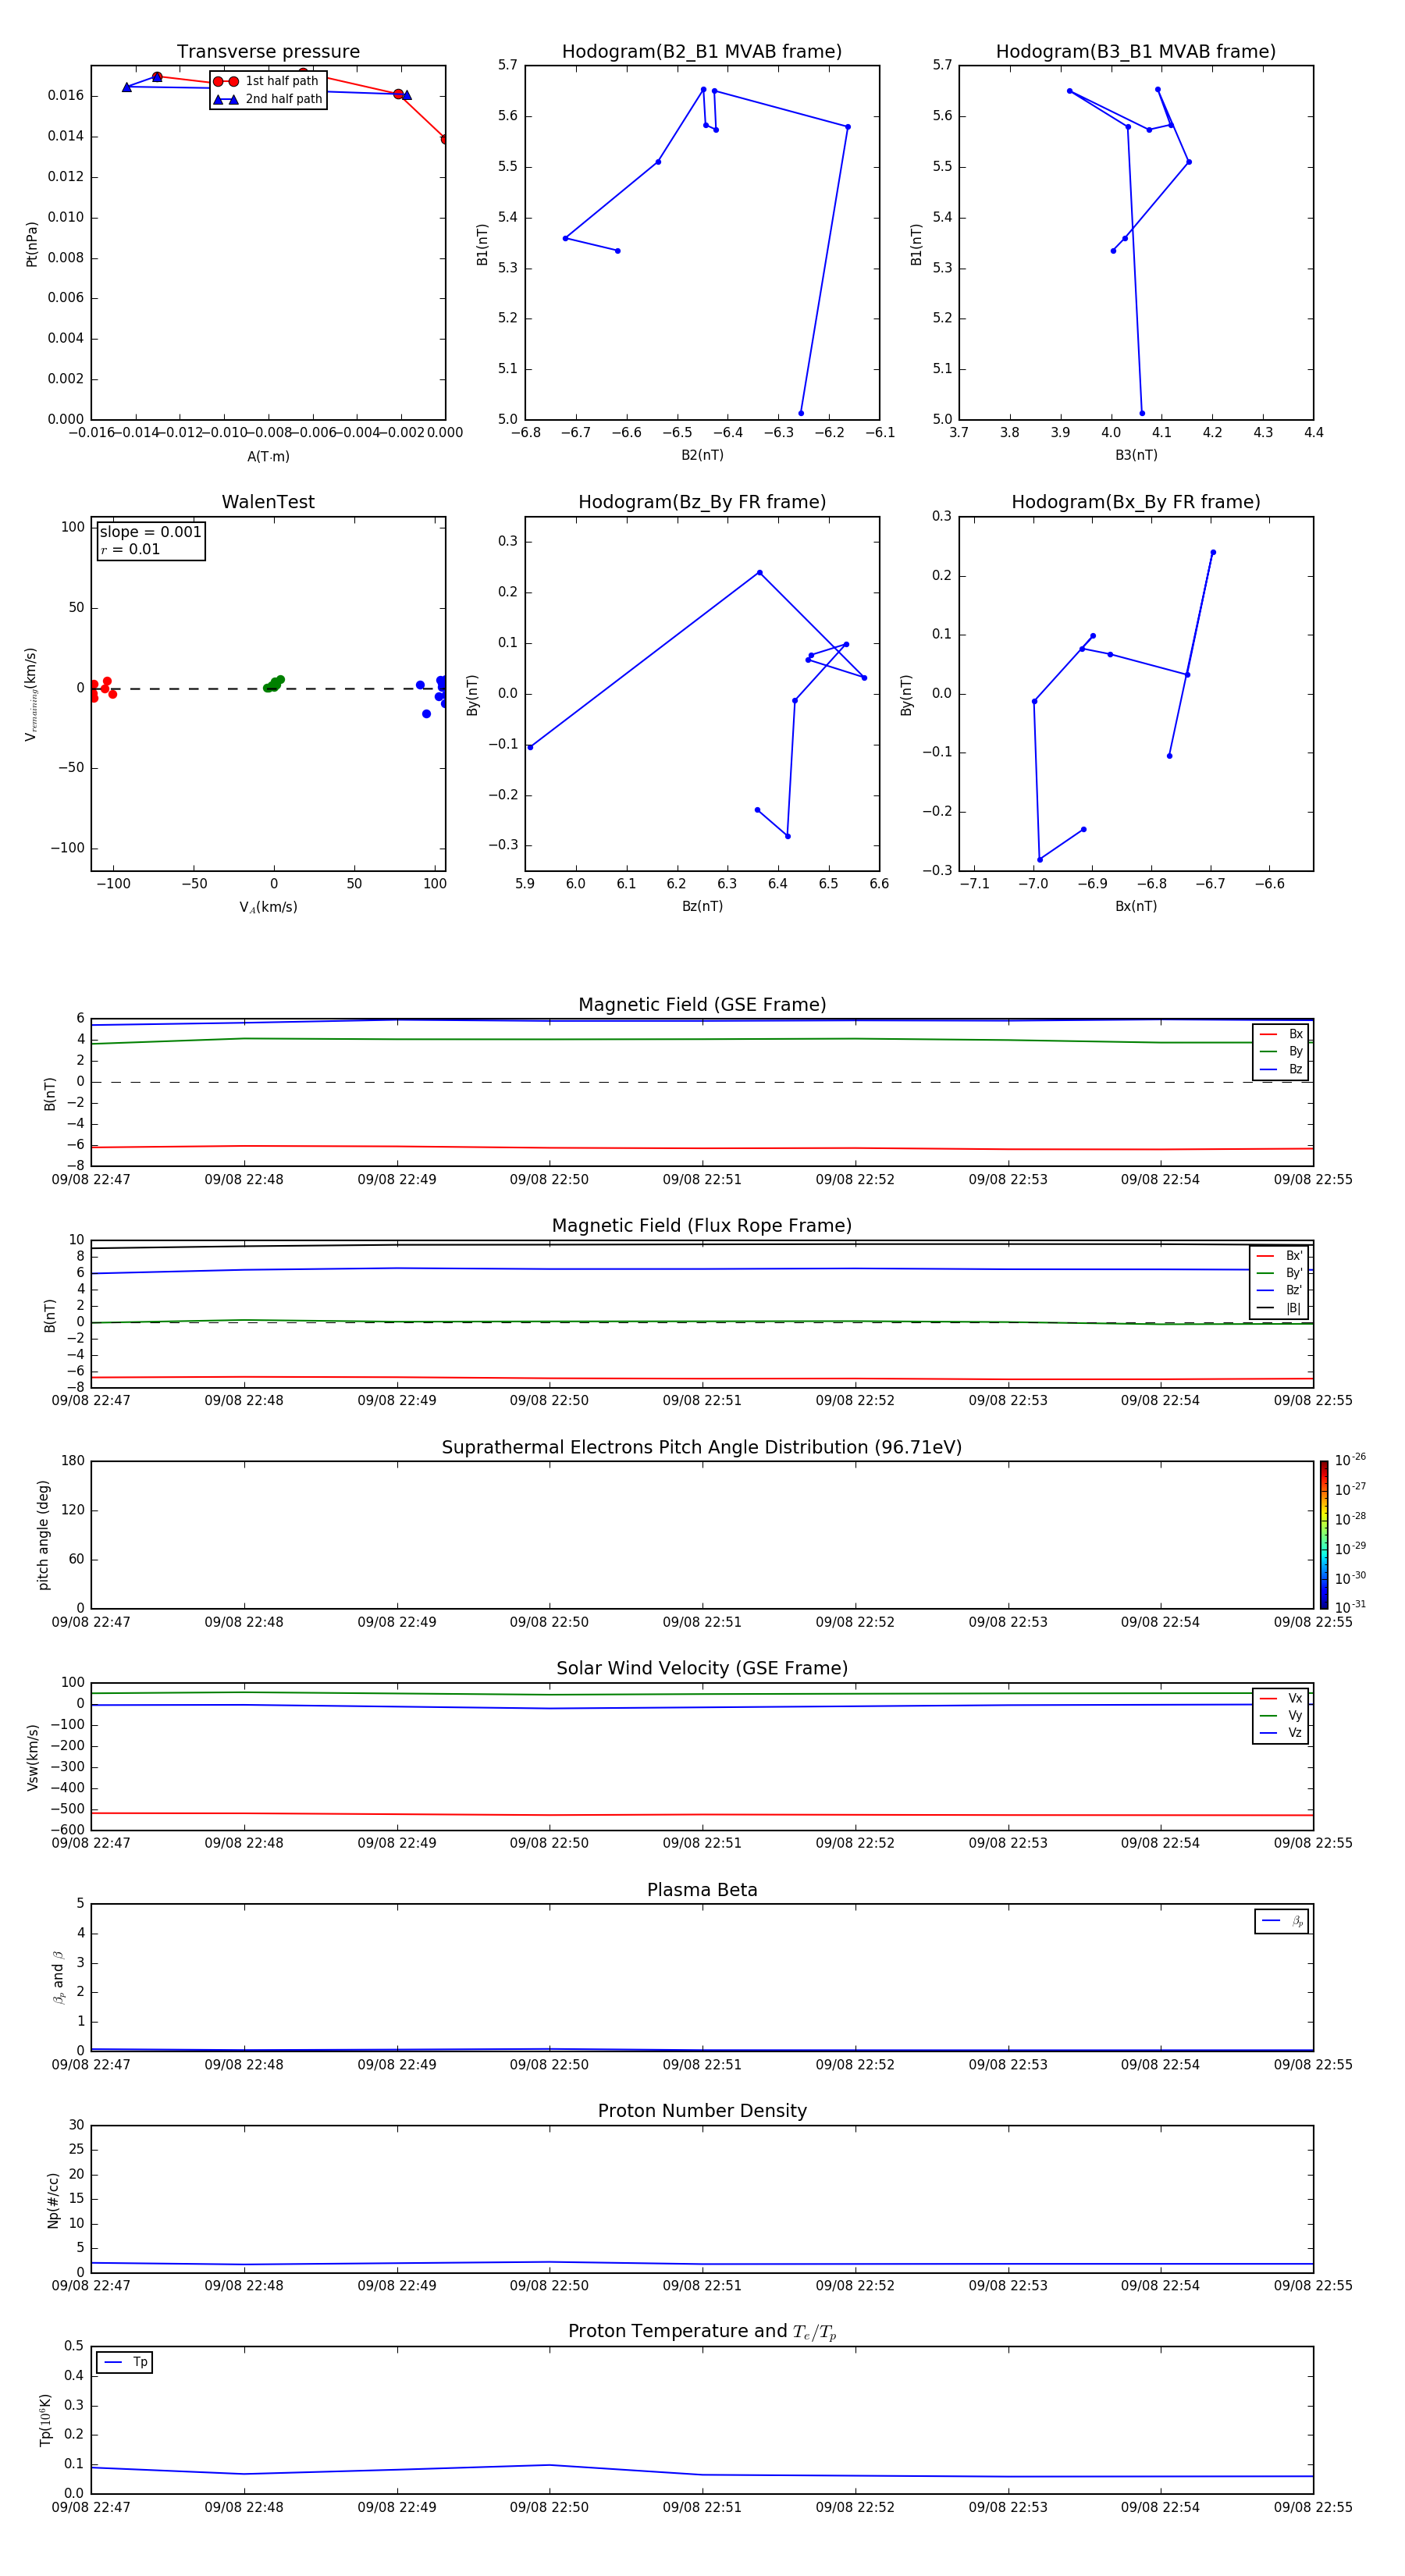The image size is (1405, 2576).
Task: Click the '1st half path' legend entry
Action: coord(267,81)
